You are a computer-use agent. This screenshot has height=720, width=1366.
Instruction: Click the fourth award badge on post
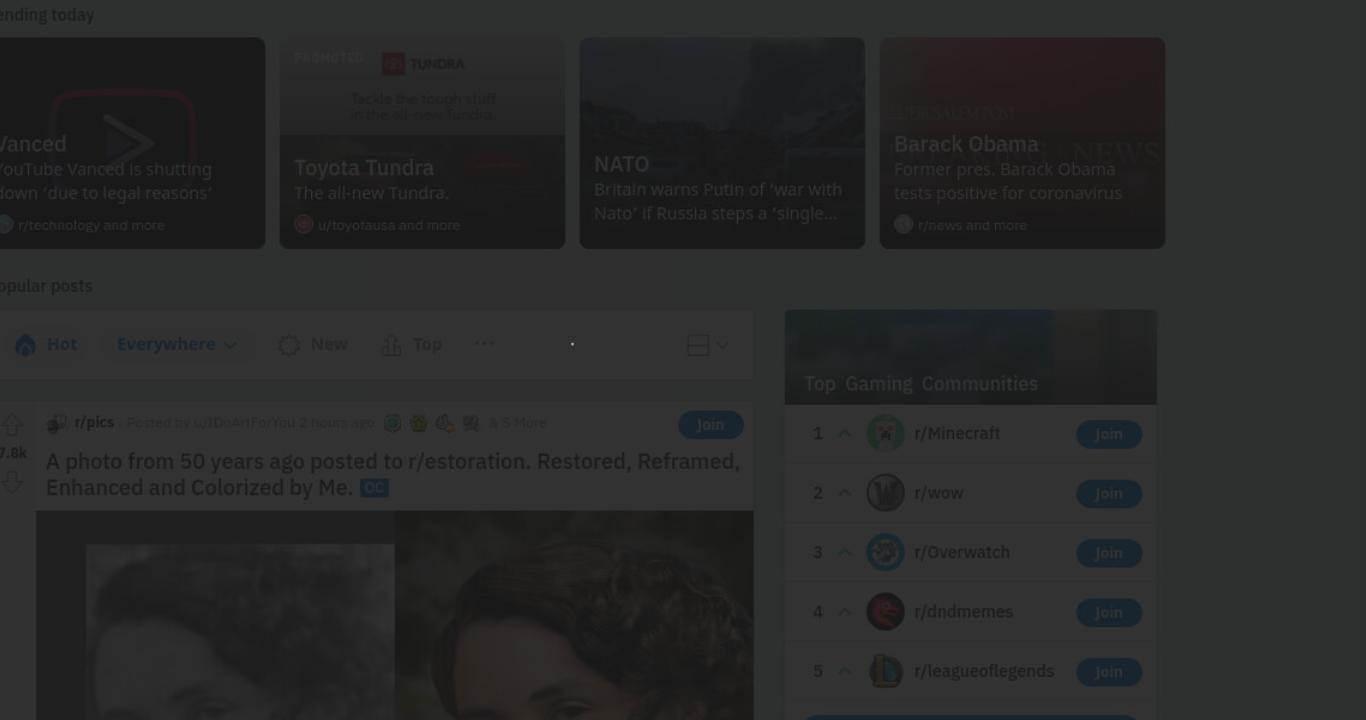pos(471,423)
